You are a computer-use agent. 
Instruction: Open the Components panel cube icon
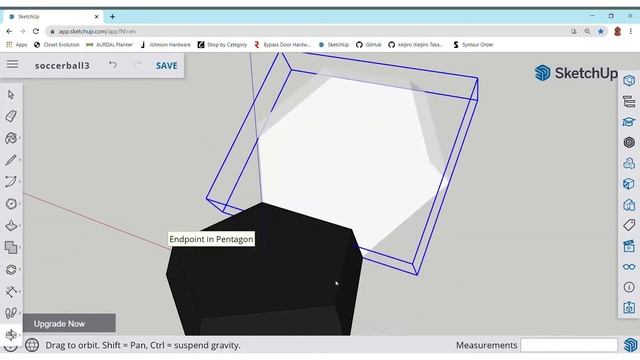(x=629, y=184)
